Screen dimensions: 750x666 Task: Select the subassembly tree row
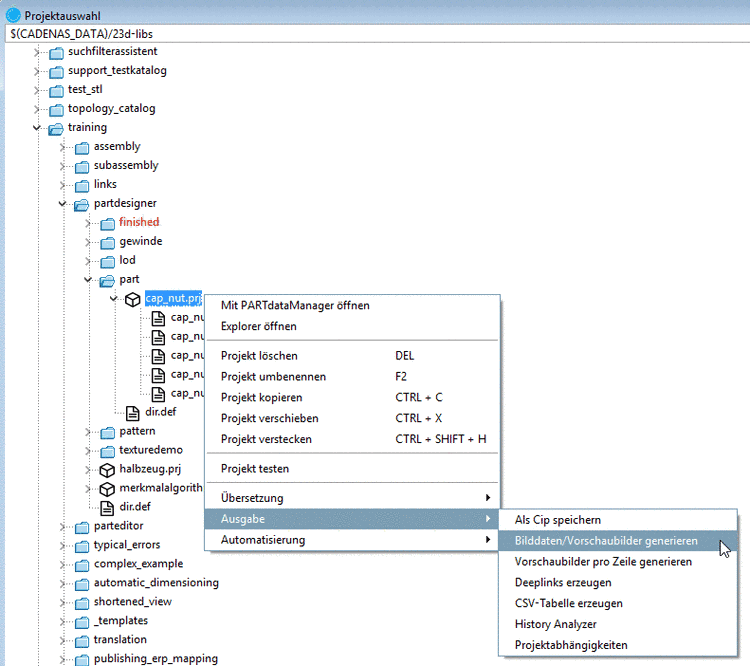tap(126, 166)
